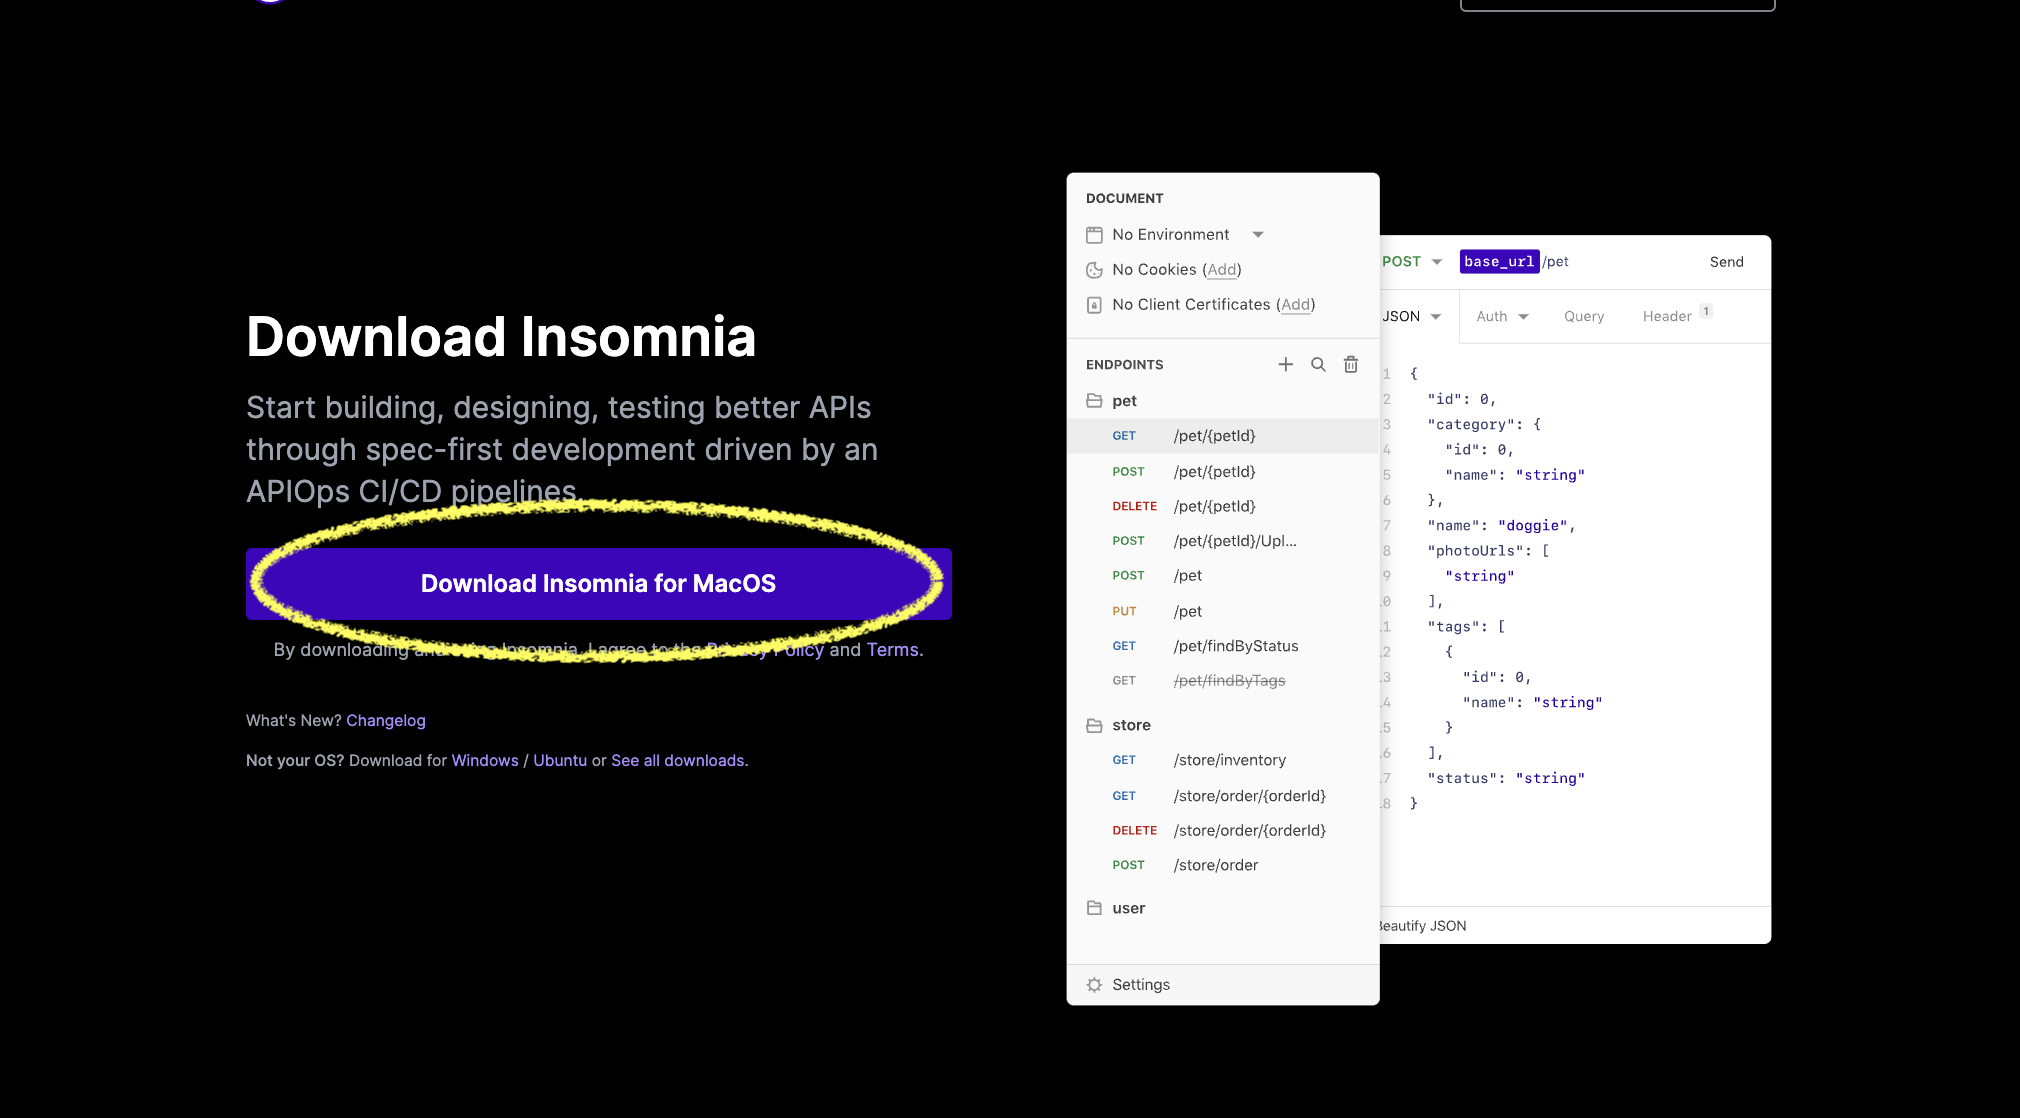Switch to the Query tab
Image resolution: width=2020 pixels, height=1118 pixels.
(x=1583, y=316)
